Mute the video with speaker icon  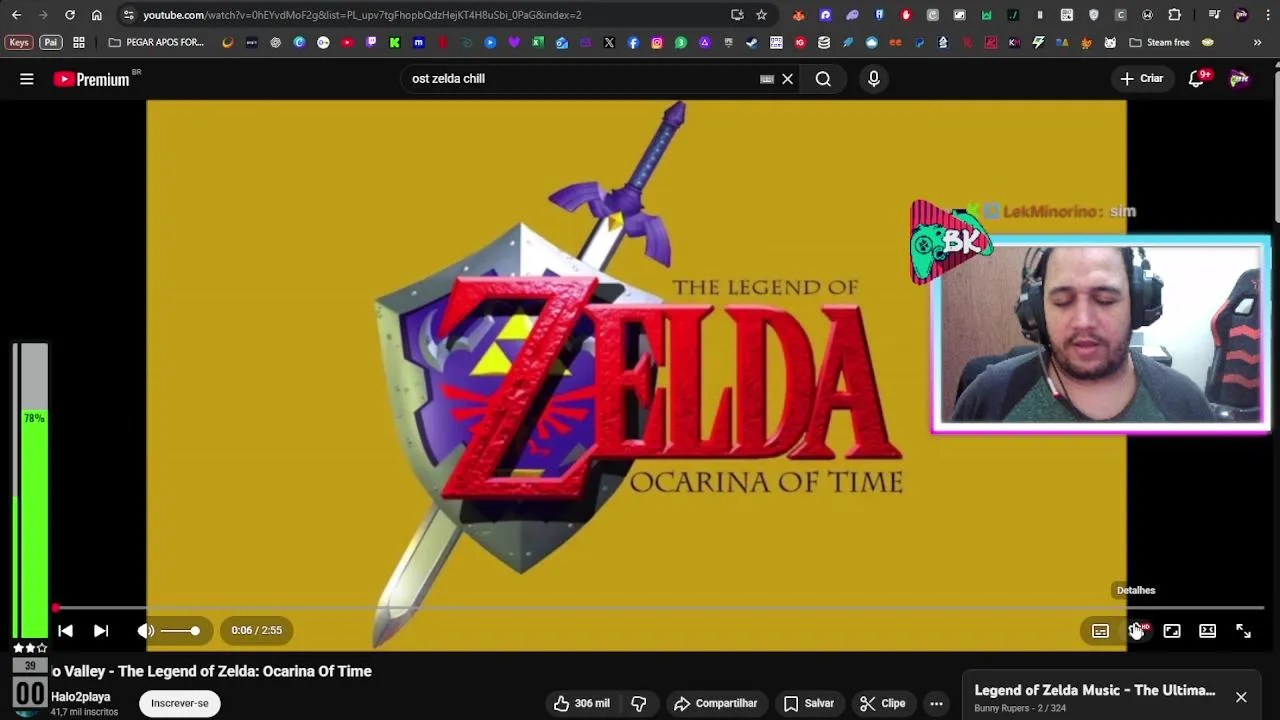pos(146,630)
